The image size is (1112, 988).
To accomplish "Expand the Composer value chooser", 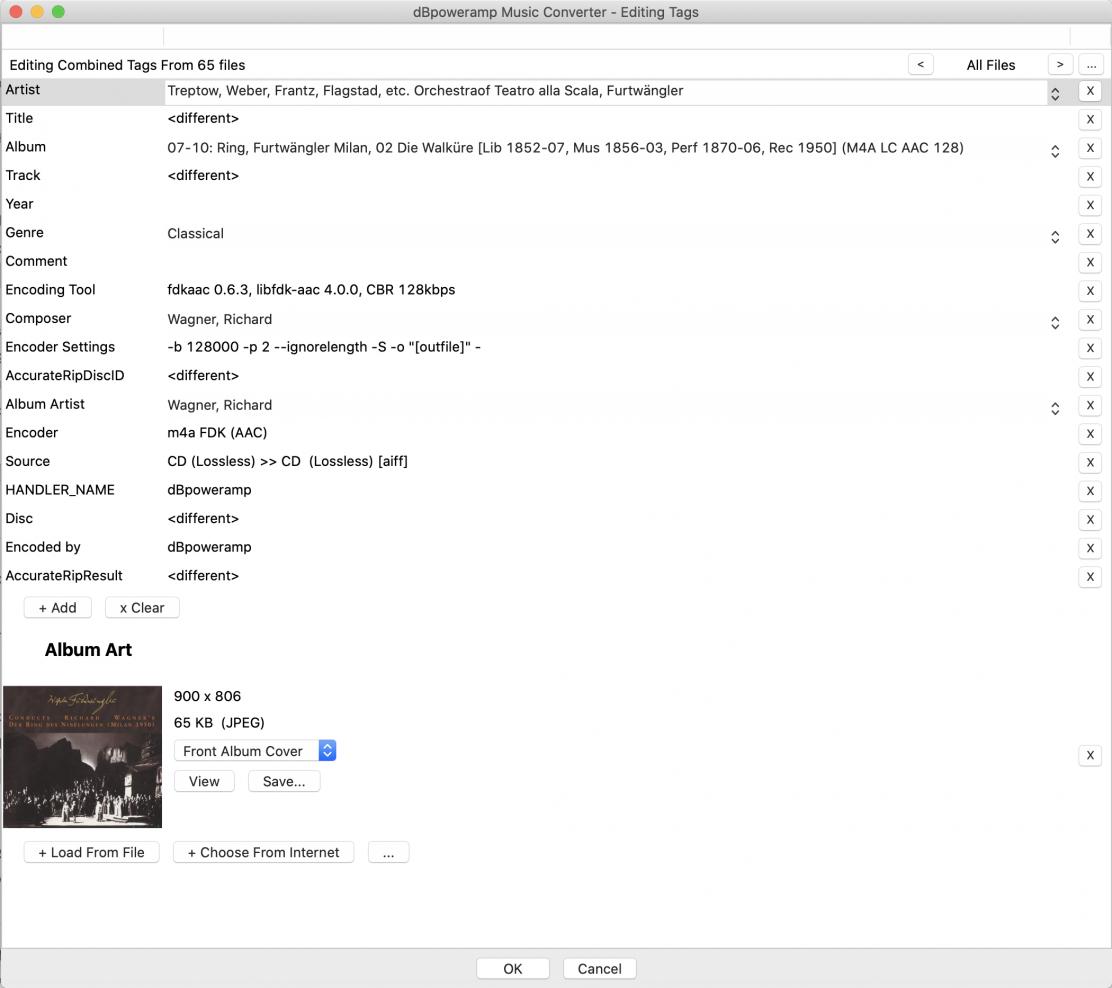I will 1054,322.
